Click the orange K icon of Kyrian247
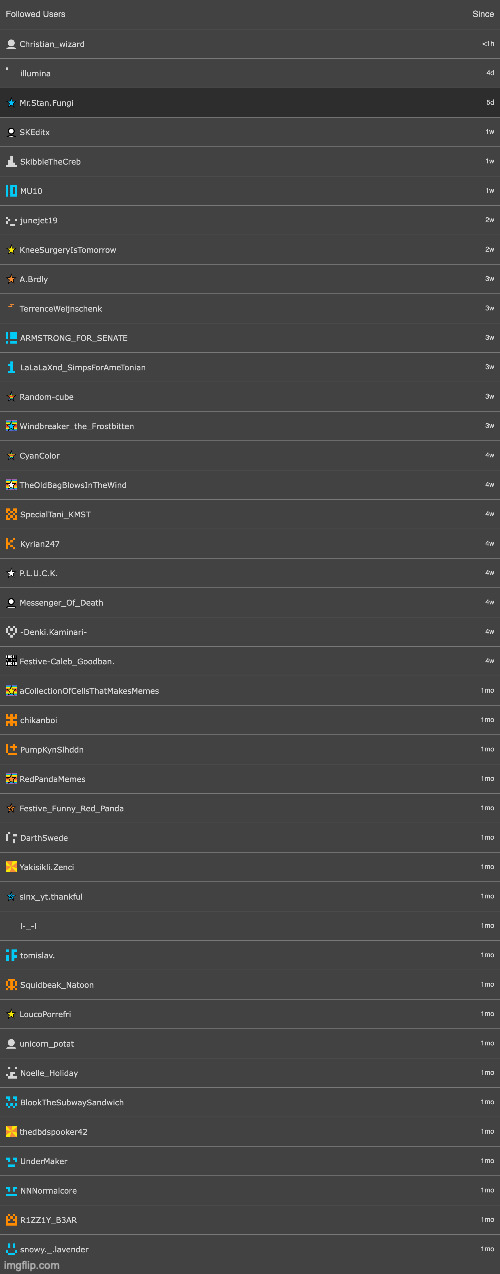This screenshot has height=1274, width=500. pos(11,544)
